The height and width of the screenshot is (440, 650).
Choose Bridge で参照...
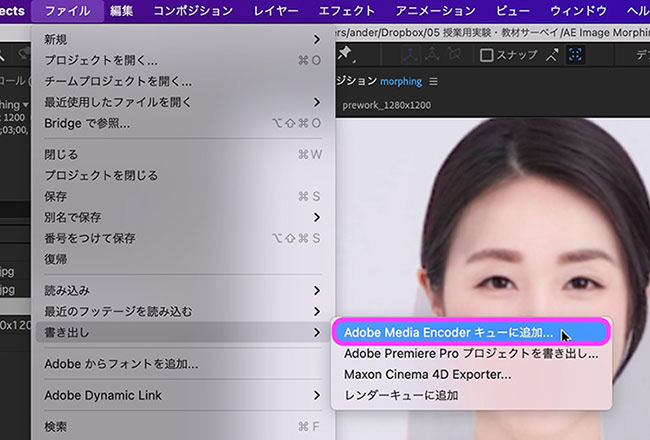183,123
